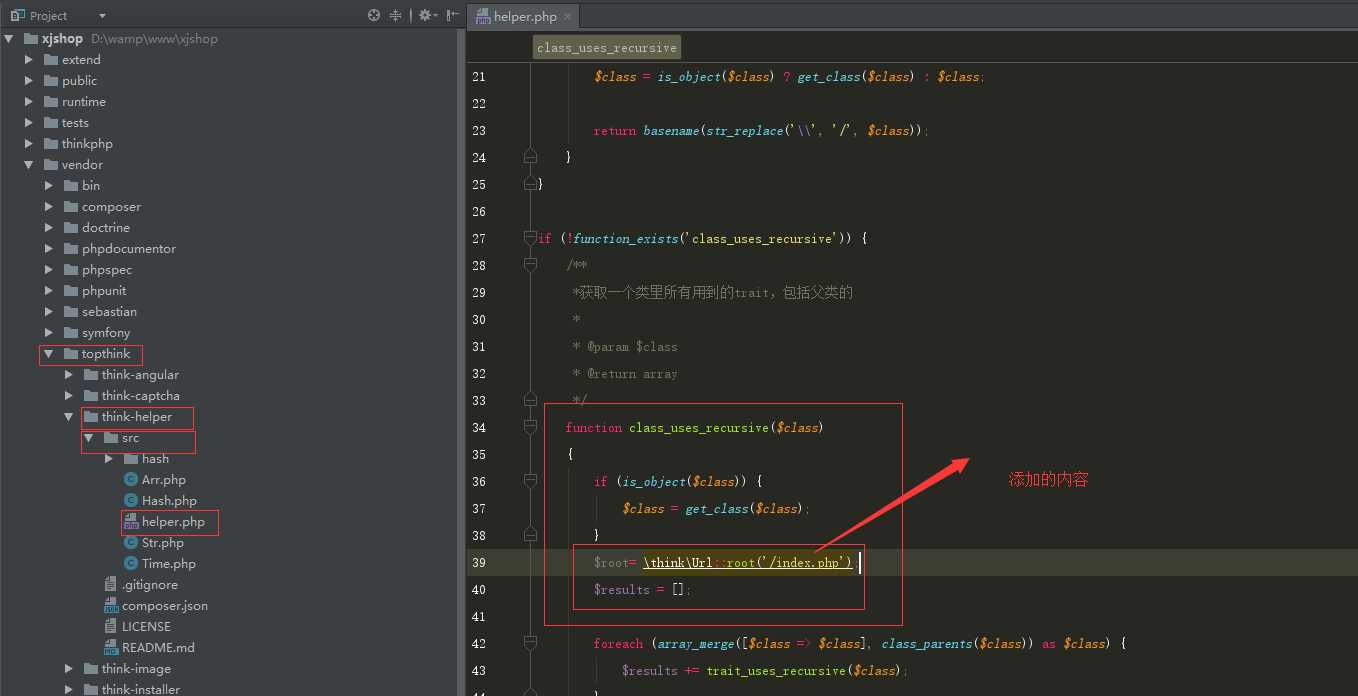Collapse the xjshop project root

pyautogui.click(x=9, y=39)
